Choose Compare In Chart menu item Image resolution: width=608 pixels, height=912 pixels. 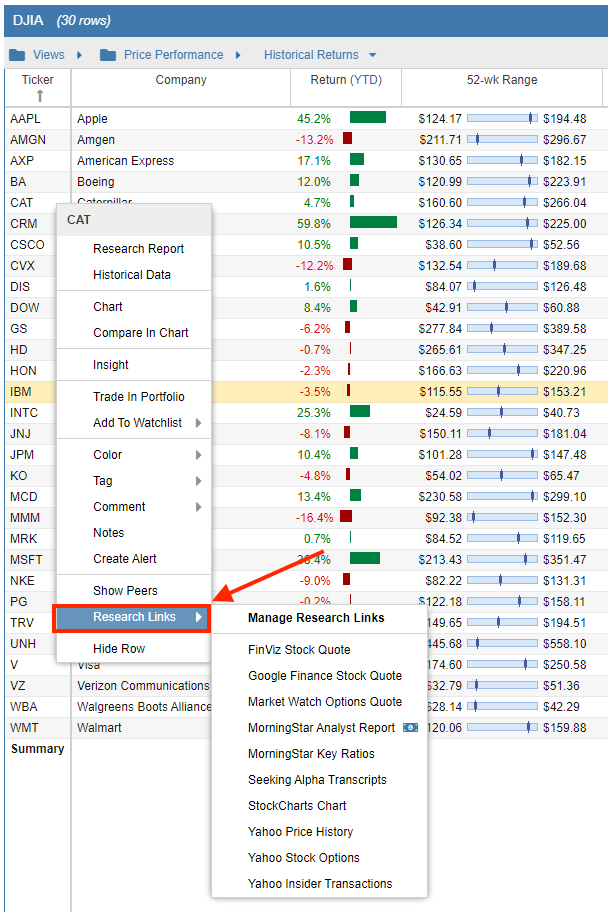pyautogui.click(x=141, y=333)
